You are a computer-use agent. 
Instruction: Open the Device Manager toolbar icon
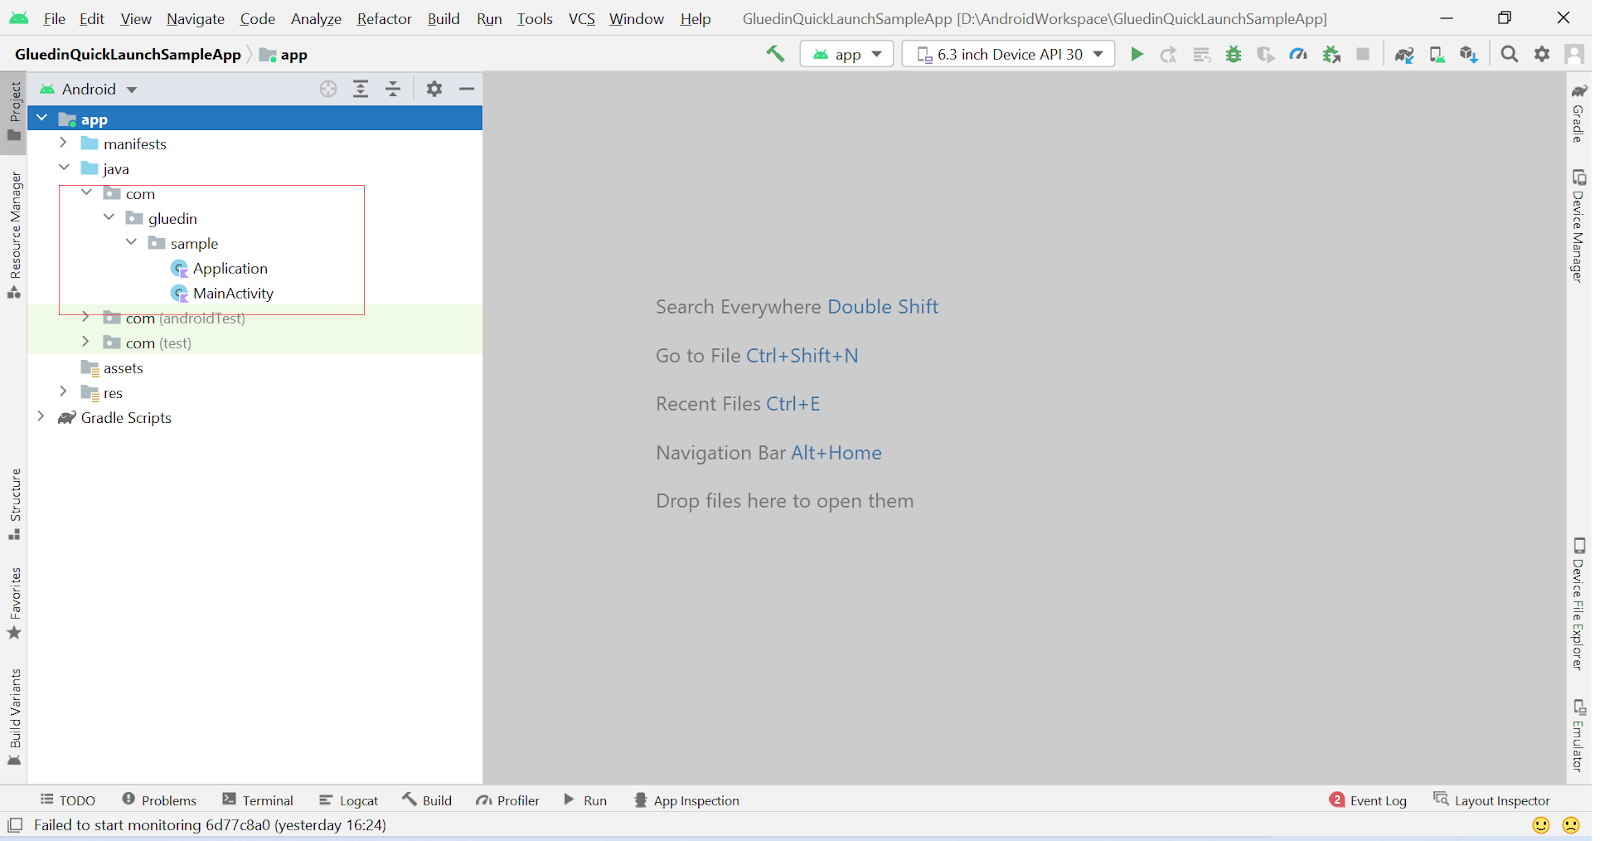[1437, 54]
